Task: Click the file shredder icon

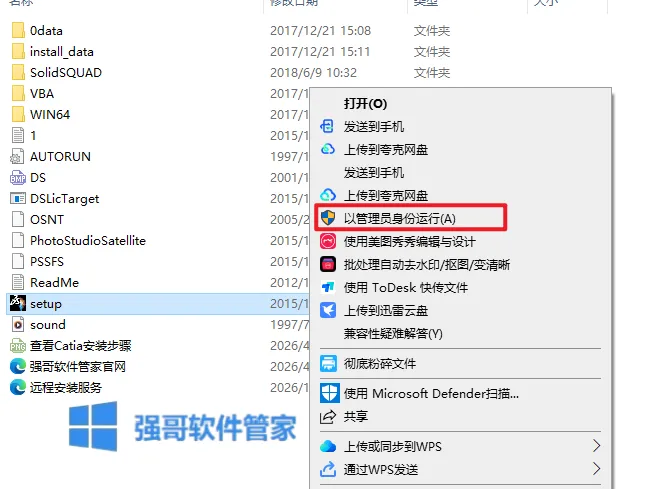Action: [328, 364]
